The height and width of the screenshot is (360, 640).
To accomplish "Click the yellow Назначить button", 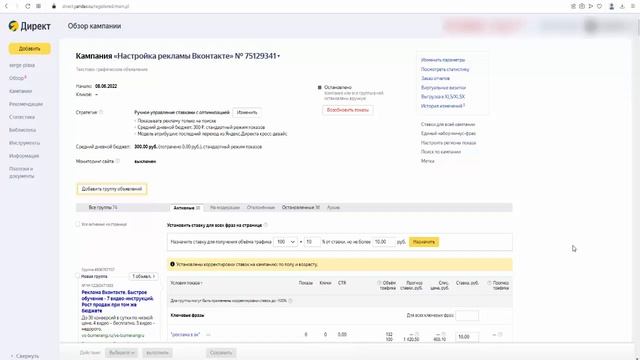I will click(424, 242).
